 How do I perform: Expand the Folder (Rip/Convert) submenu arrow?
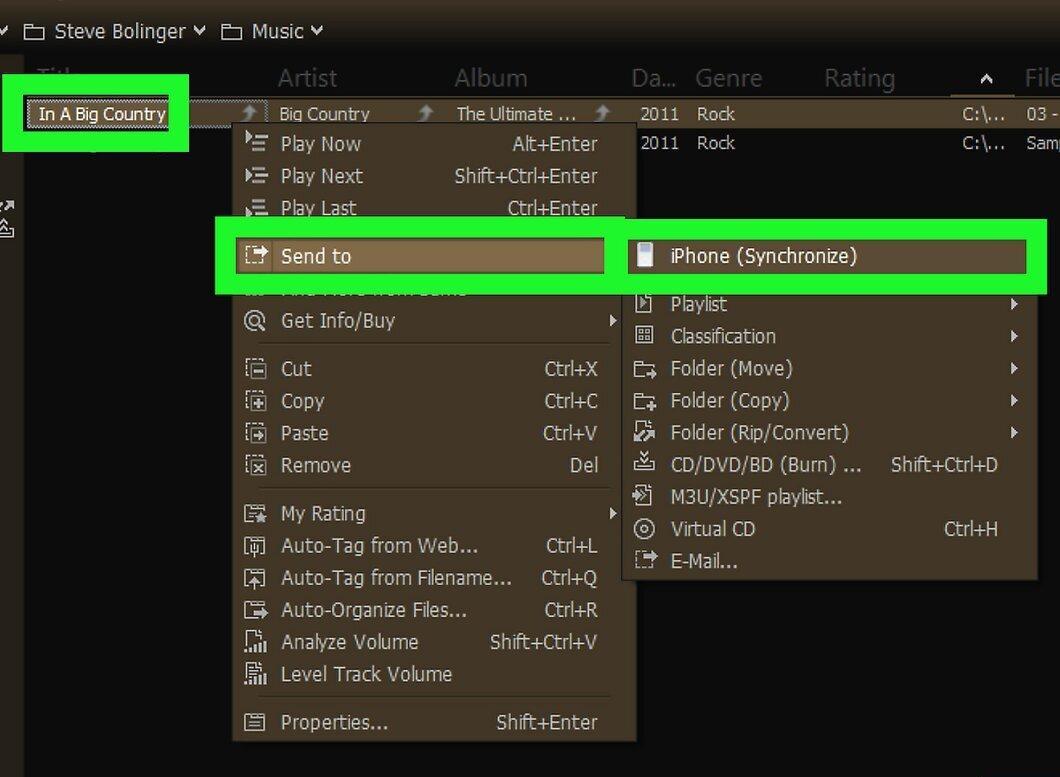tap(1014, 432)
